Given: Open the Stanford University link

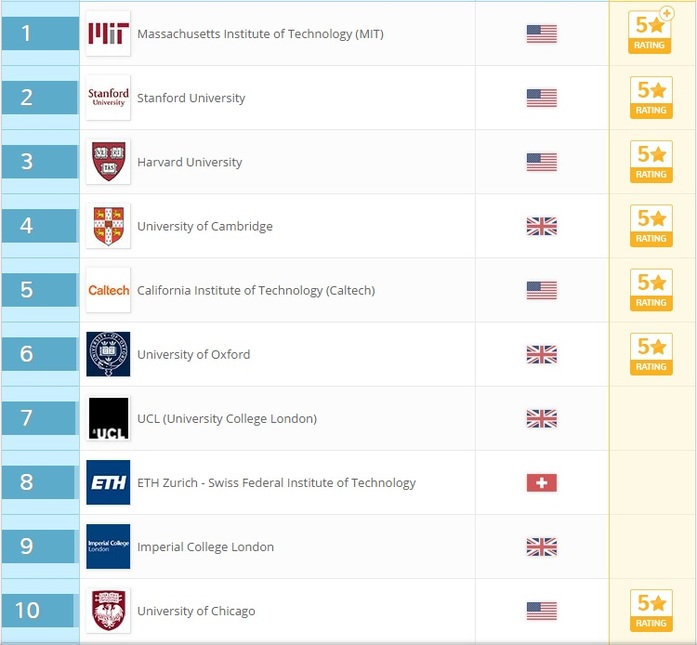Looking at the screenshot, I should tap(191, 98).
